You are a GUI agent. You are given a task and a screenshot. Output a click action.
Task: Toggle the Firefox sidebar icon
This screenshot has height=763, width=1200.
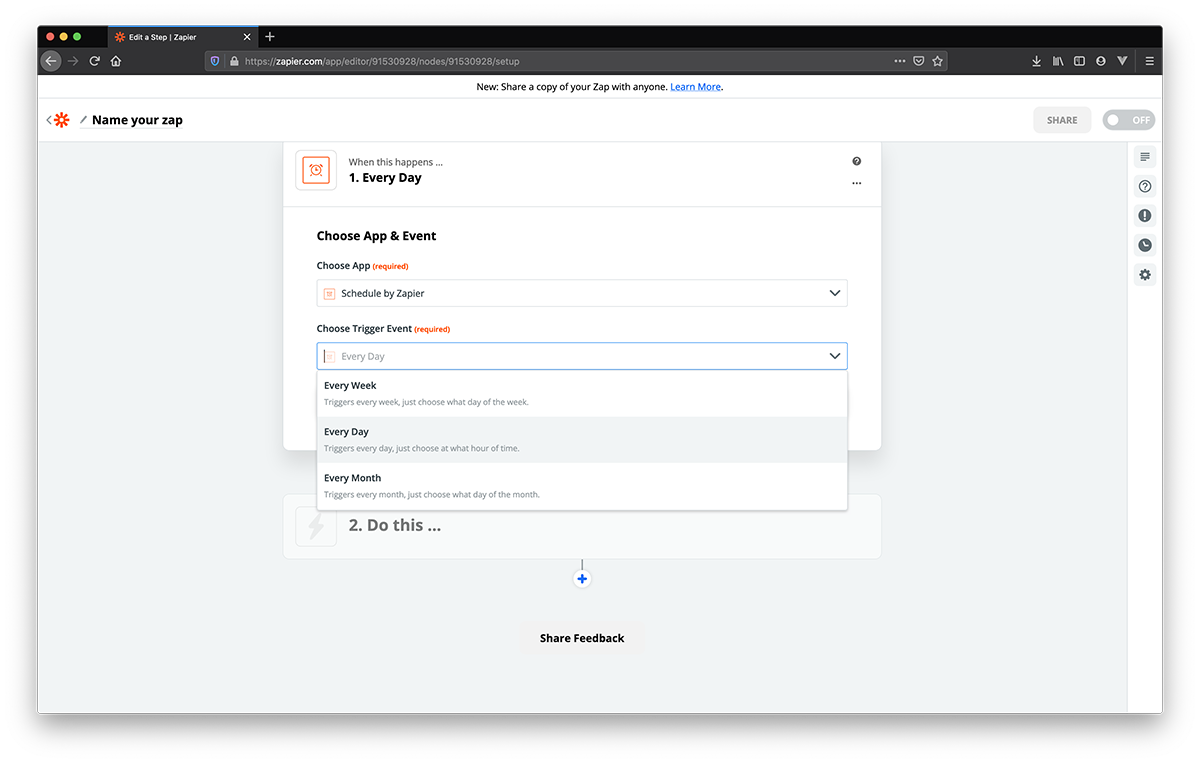point(1079,61)
